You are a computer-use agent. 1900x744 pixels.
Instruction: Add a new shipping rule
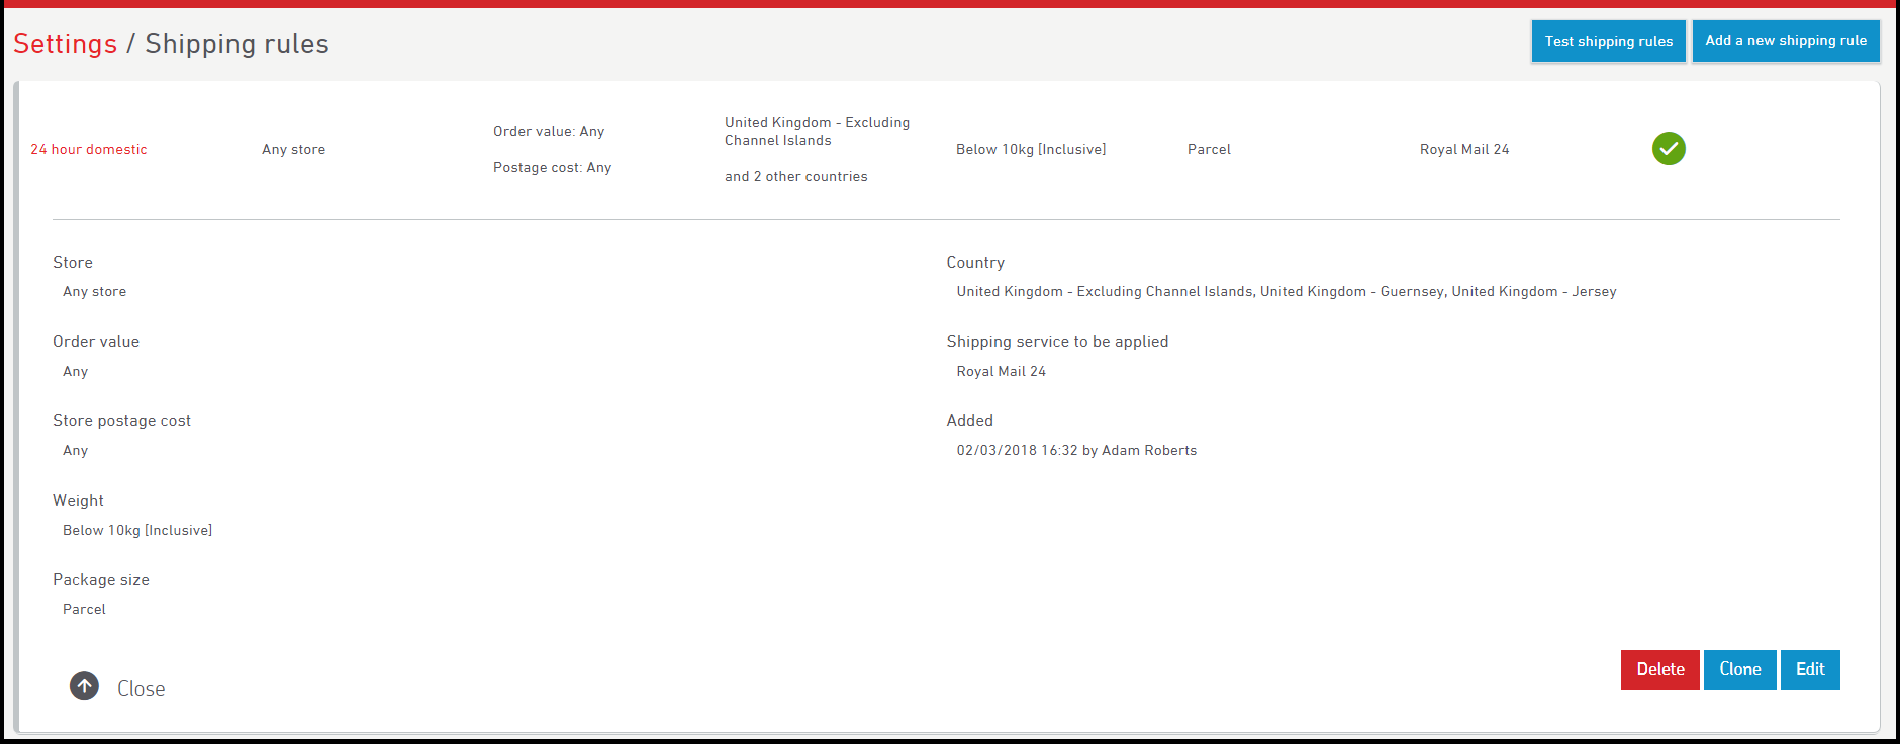coord(1786,41)
